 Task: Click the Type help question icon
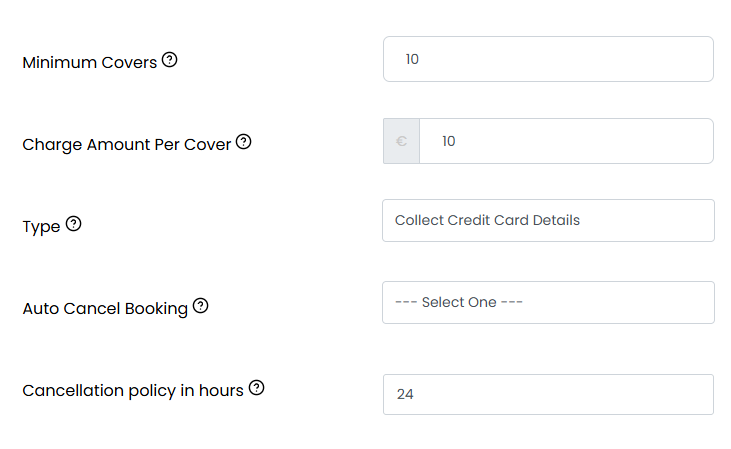click(73, 224)
